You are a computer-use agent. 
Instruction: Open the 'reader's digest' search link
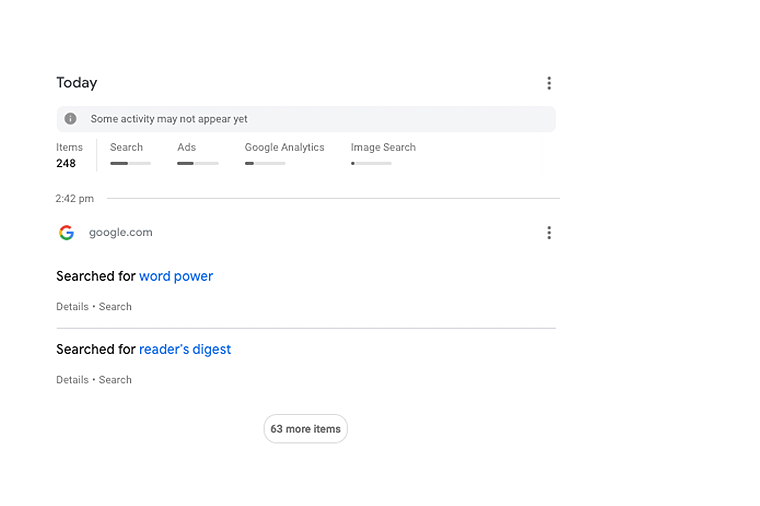tap(185, 349)
